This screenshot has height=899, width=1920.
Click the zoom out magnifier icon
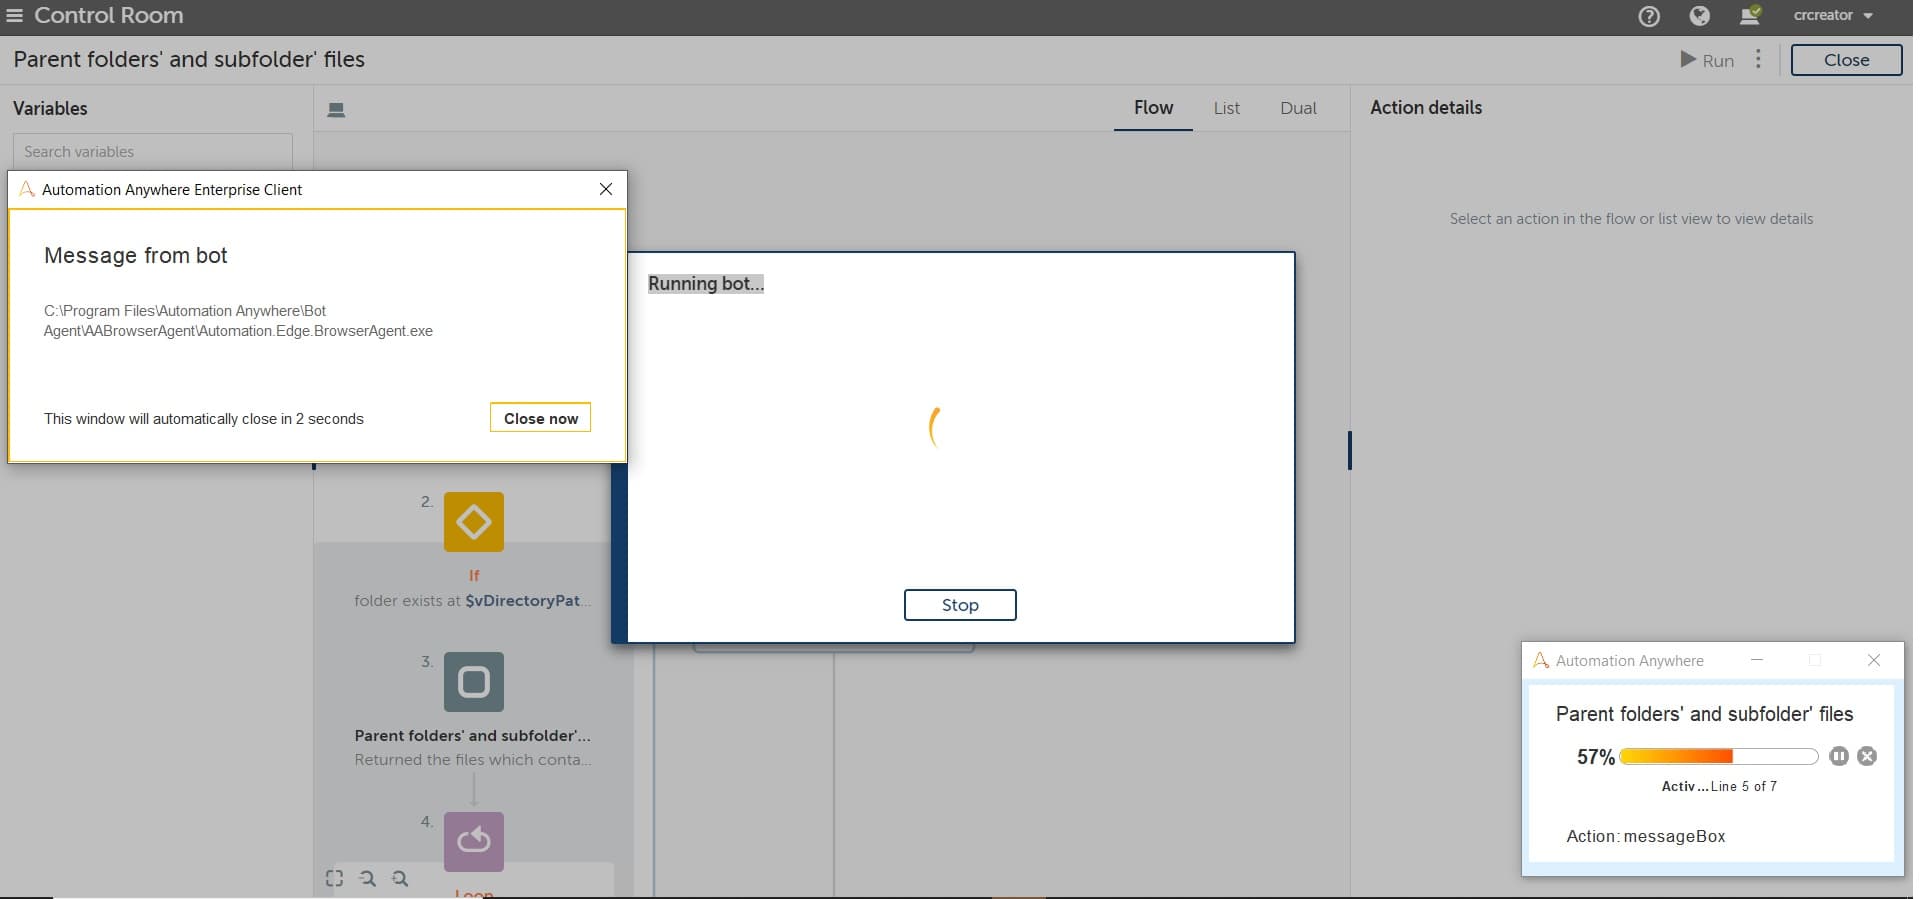point(368,878)
